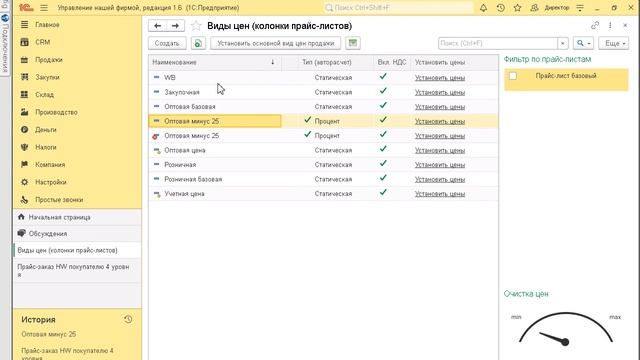Click the marked-for-deletion icon of Оптовая минус 25
This screenshot has height=360, width=640.
(156, 136)
